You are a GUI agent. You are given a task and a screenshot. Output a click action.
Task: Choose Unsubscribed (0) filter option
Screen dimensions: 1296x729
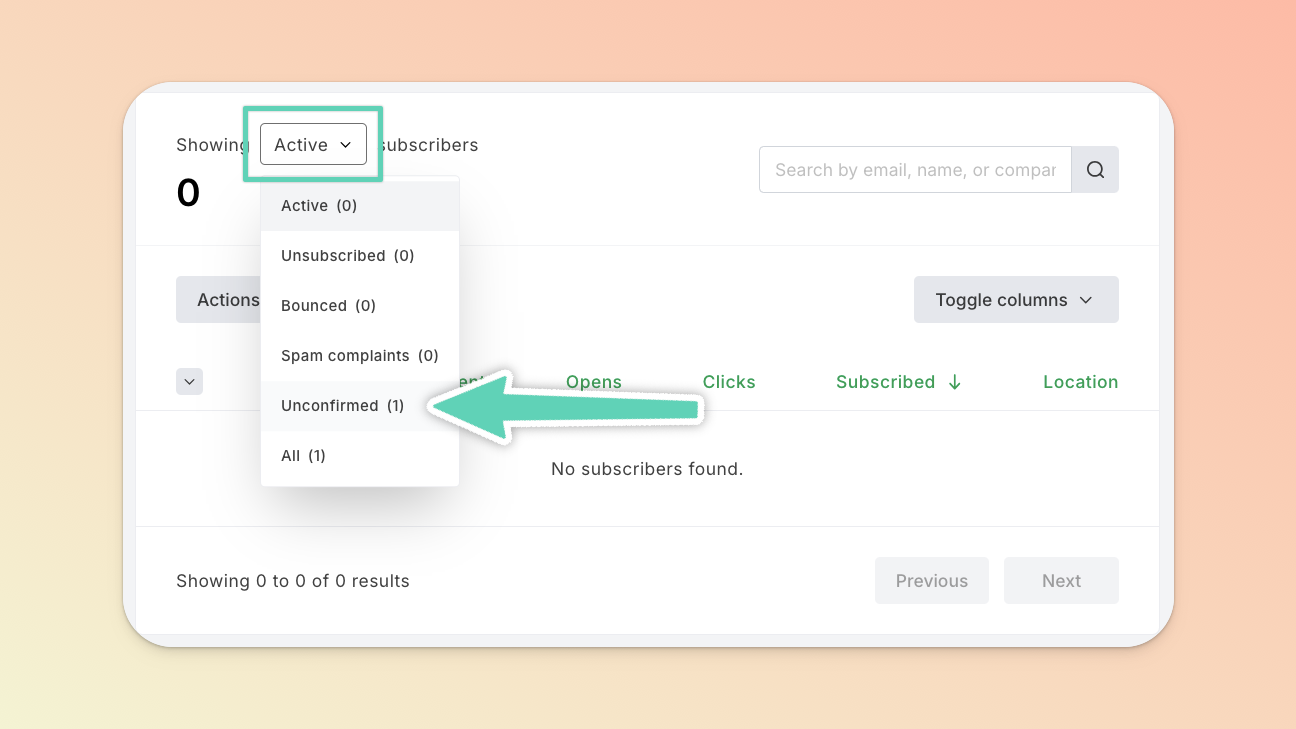point(347,256)
